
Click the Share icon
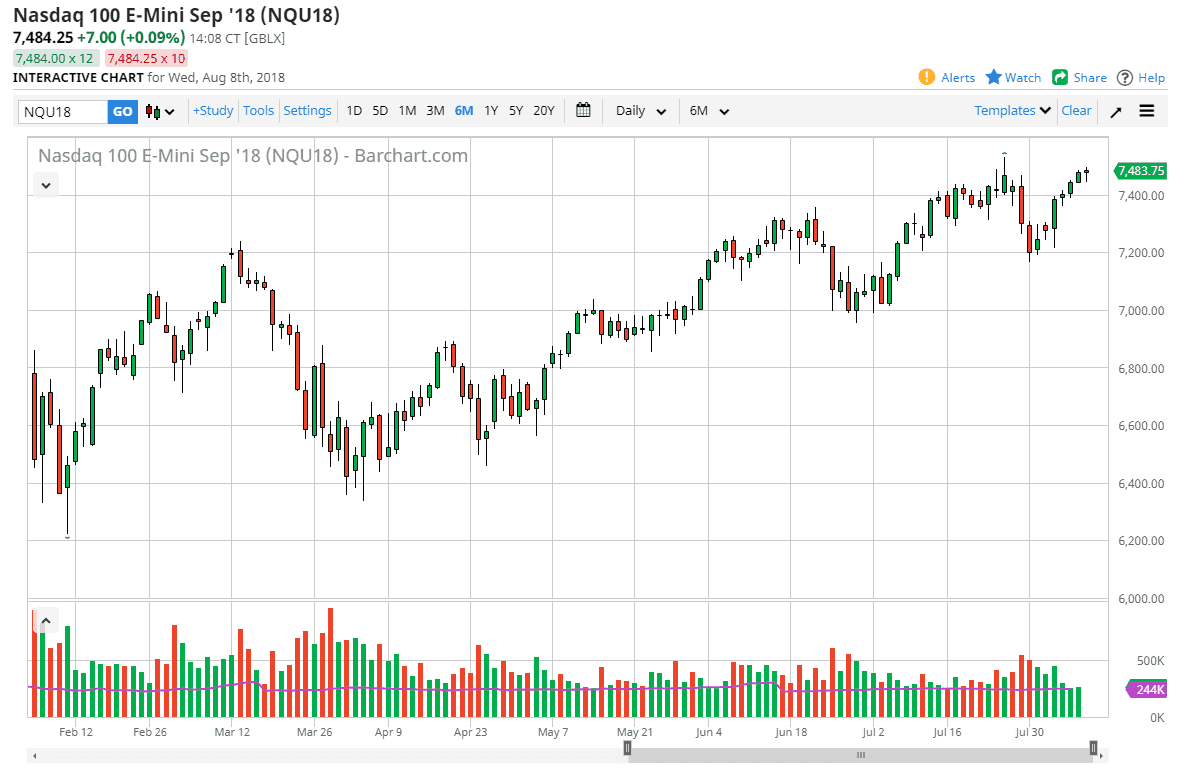(x=1061, y=77)
